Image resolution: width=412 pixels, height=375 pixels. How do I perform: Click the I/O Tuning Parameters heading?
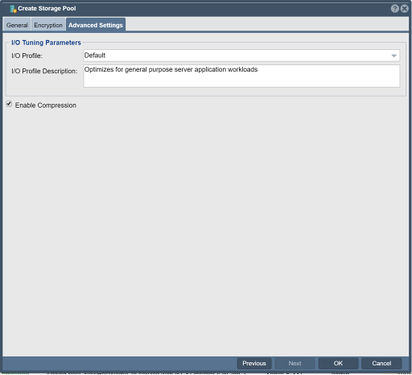click(46, 43)
